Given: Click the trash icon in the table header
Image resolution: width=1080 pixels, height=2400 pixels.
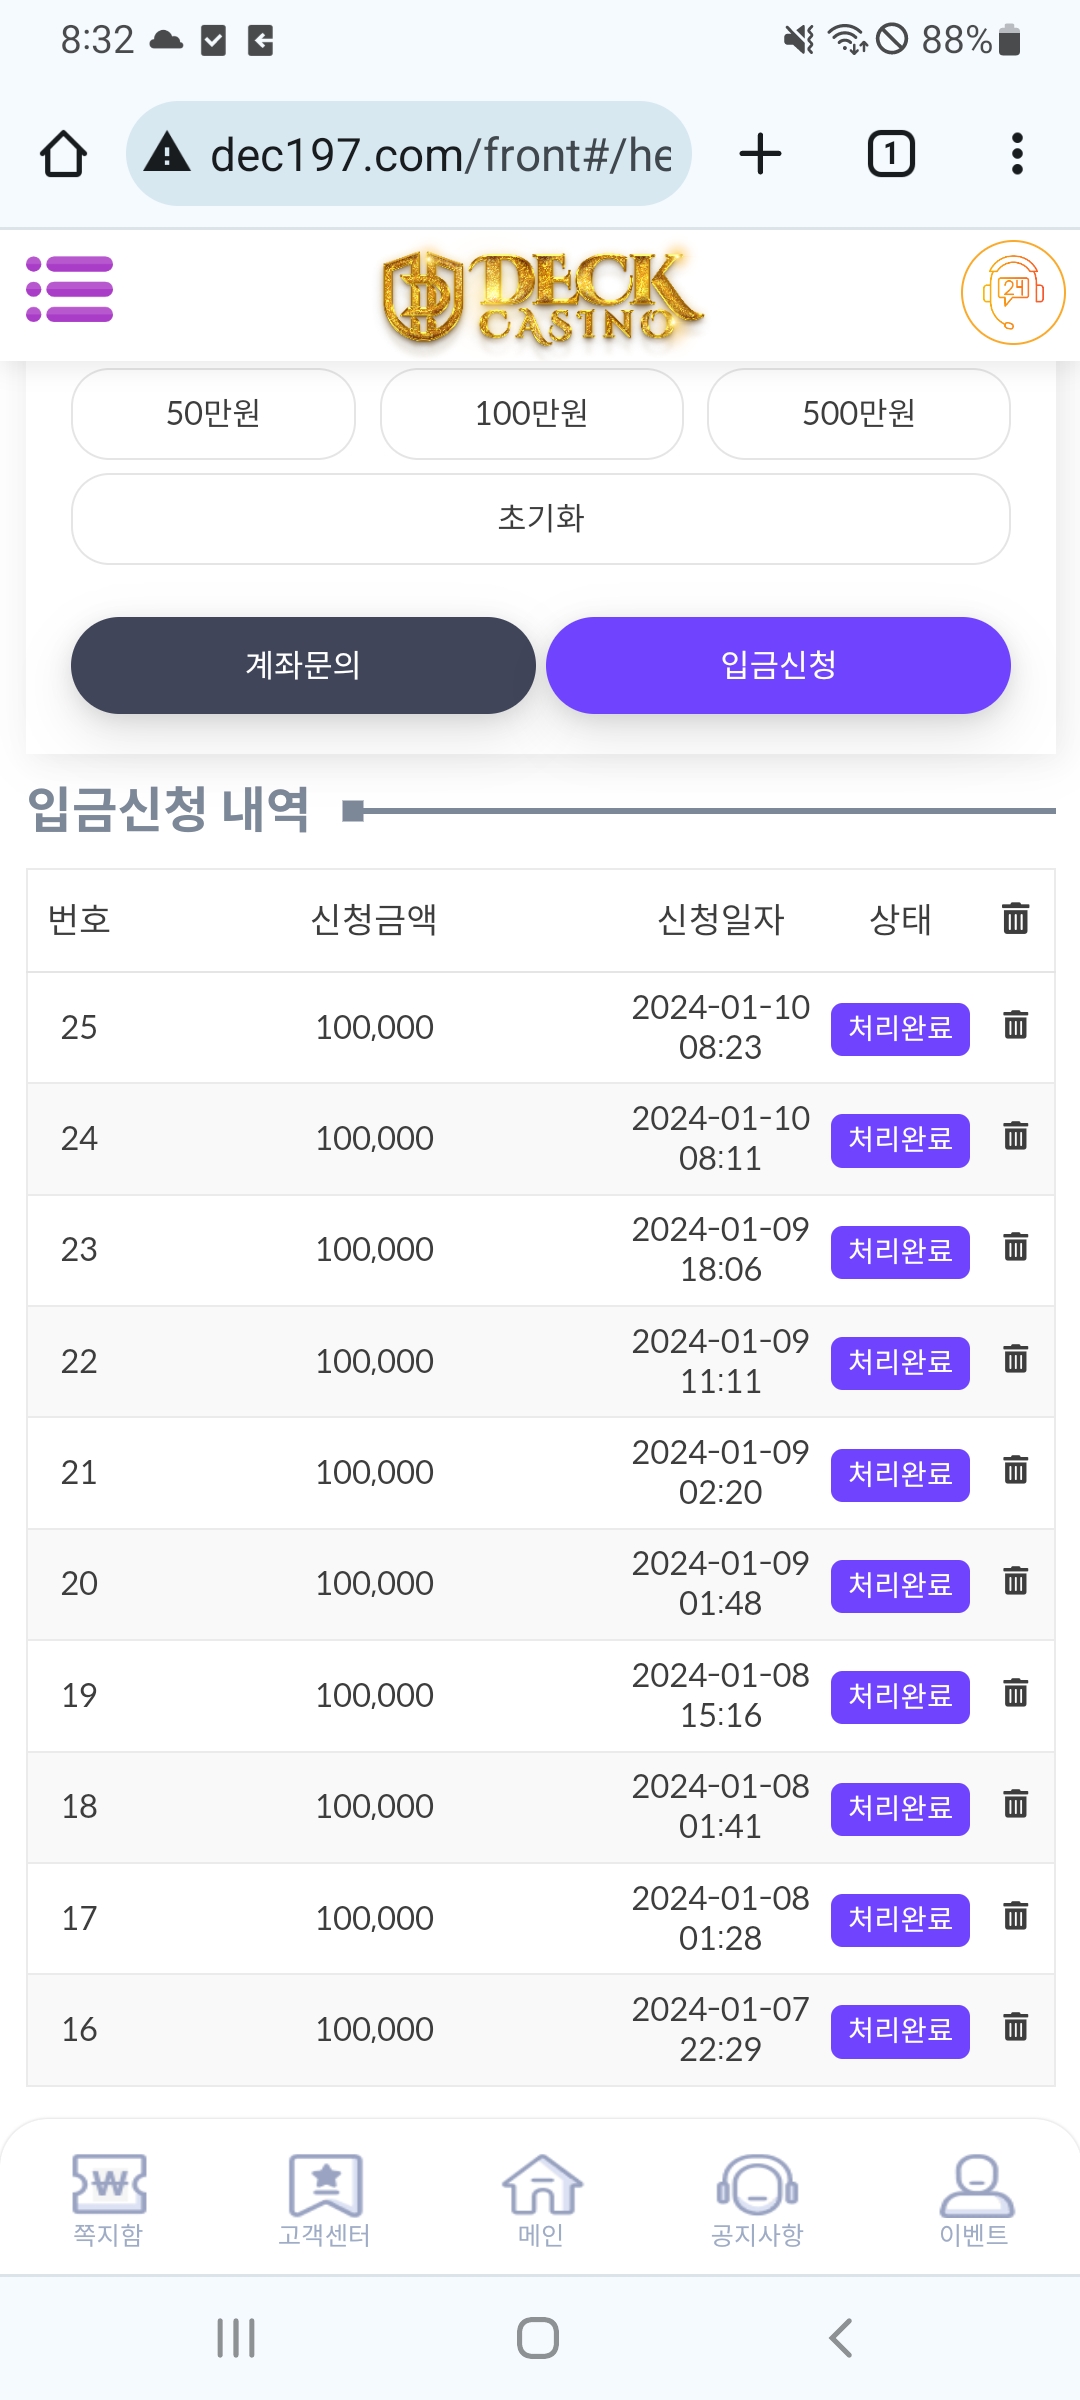Looking at the screenshot, I should point(1015,918).
